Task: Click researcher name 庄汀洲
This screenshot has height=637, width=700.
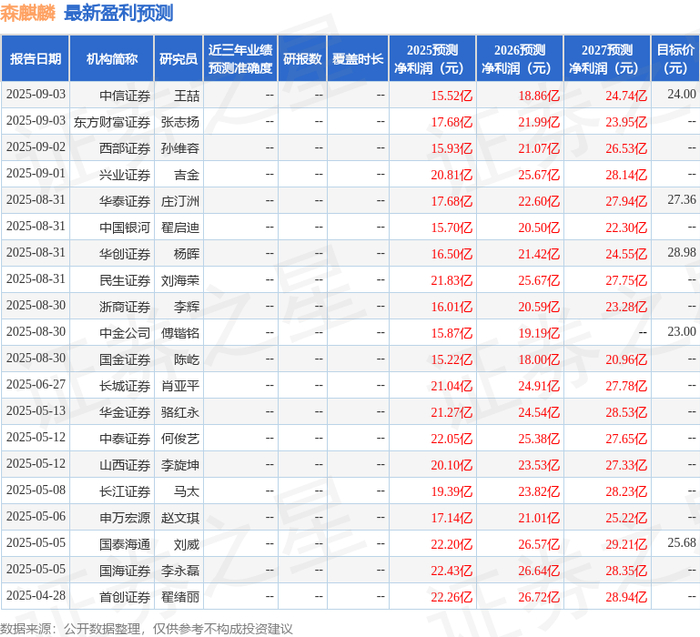Action: (180, 201)
